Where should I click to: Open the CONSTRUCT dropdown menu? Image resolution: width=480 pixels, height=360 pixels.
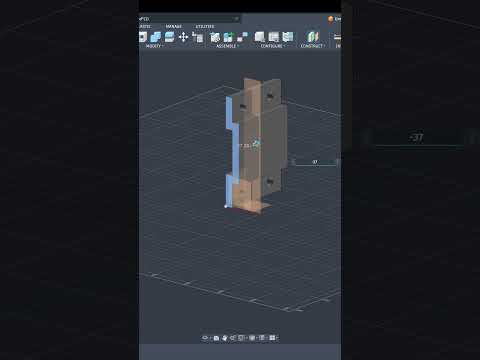(x=313, y=46)
